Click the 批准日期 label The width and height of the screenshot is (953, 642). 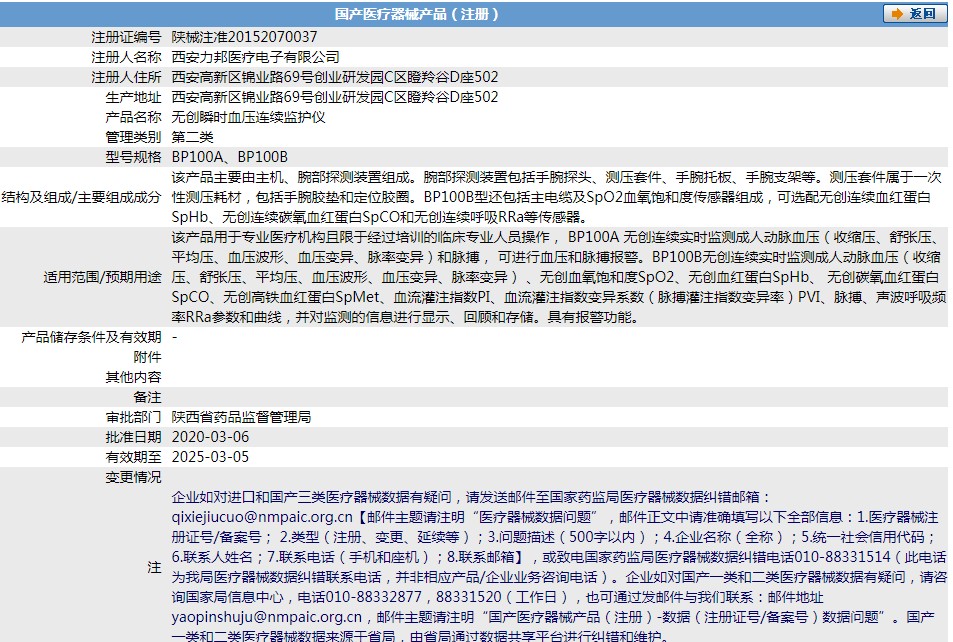(133, 437)
